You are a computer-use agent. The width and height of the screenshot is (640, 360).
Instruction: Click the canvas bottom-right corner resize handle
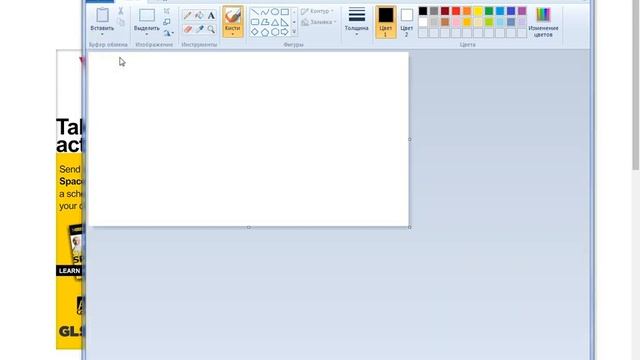point(410,227)
